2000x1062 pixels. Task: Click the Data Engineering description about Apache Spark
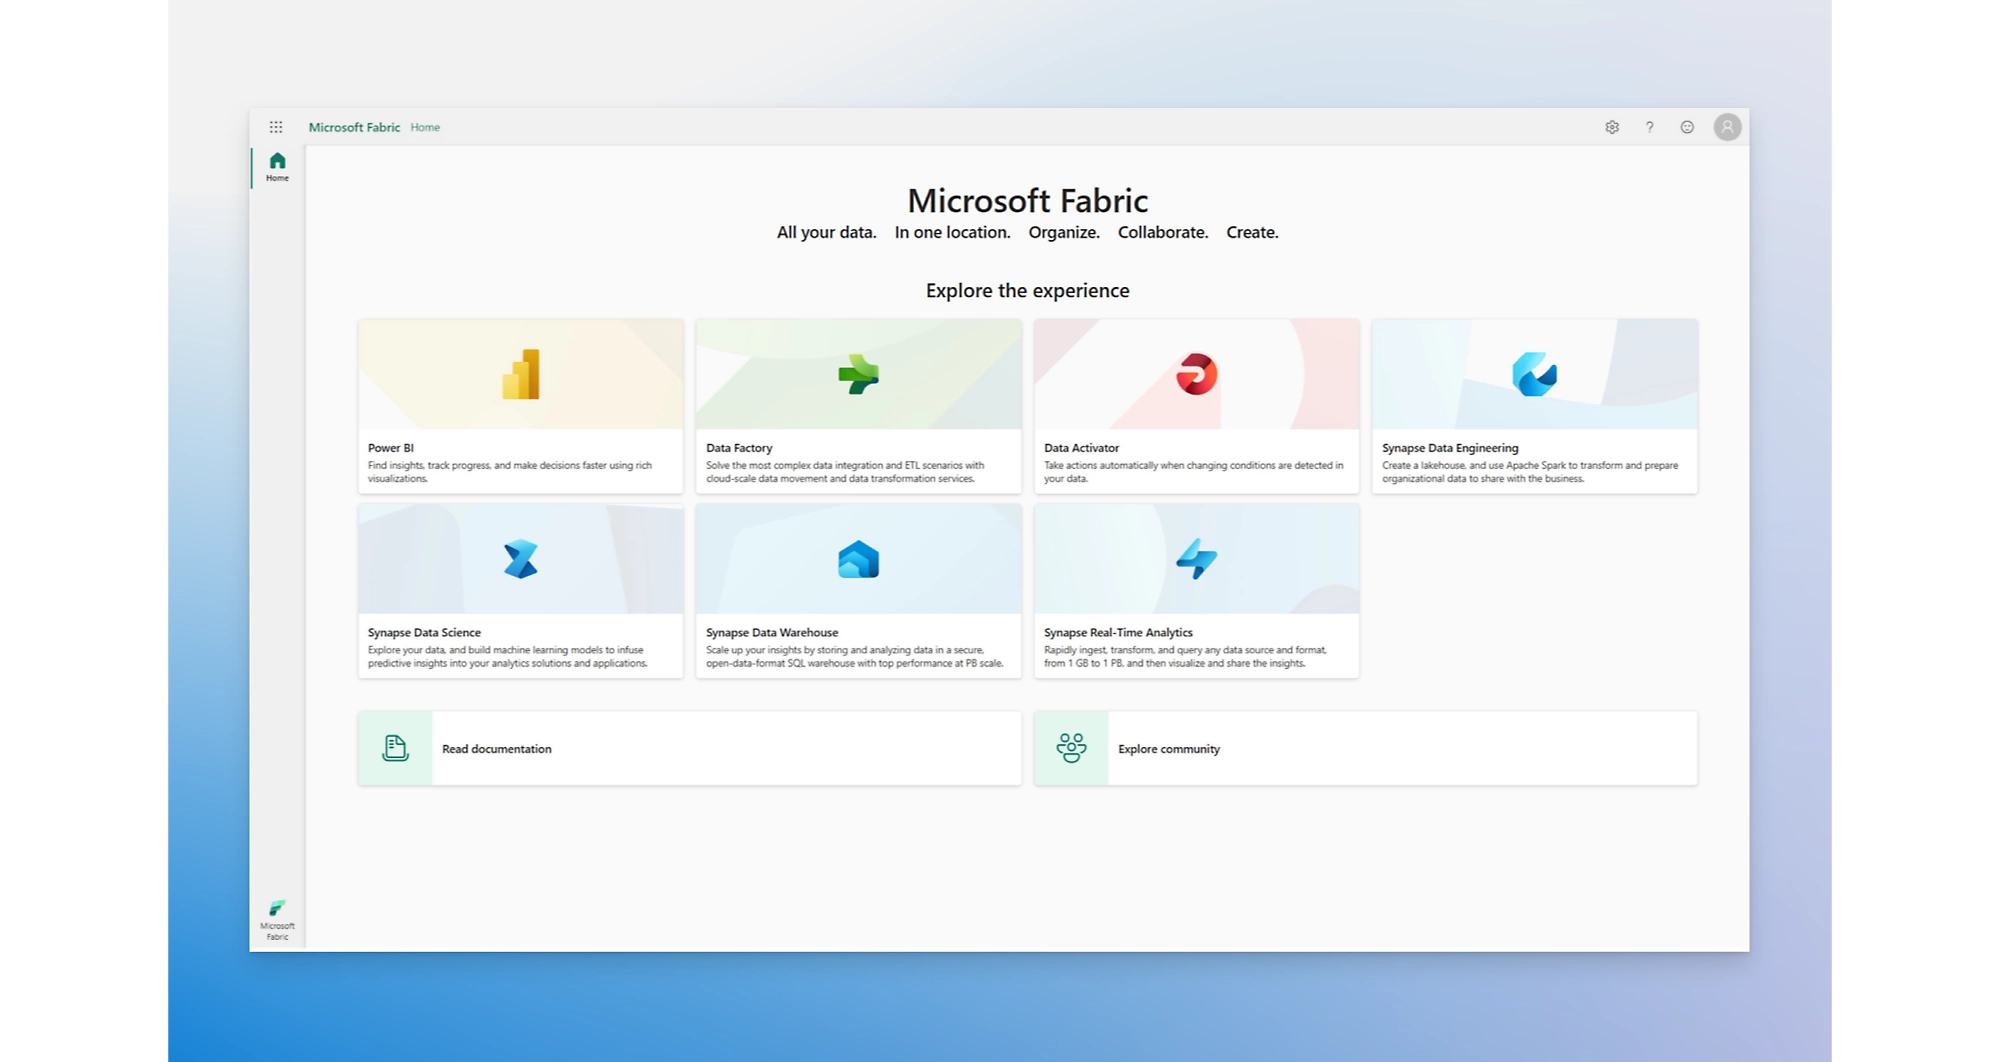pos(1530,472)
